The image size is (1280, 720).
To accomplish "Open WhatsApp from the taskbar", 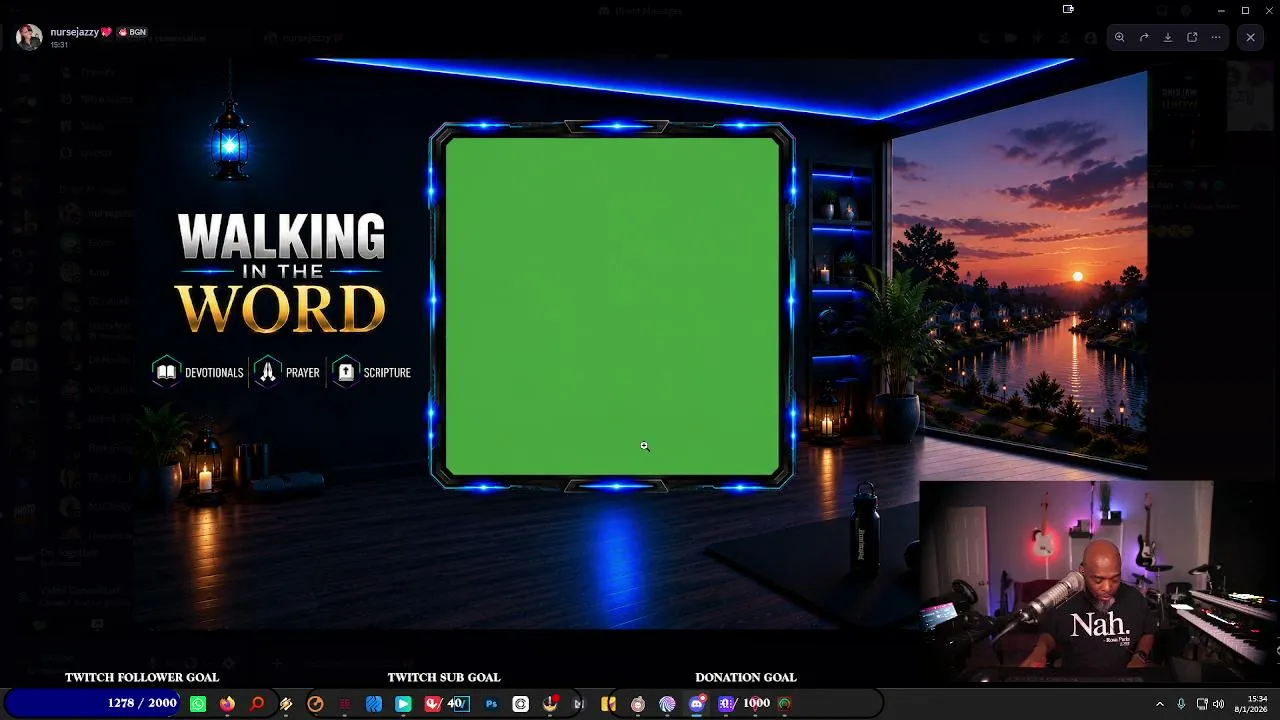I will tap(198, 704).
